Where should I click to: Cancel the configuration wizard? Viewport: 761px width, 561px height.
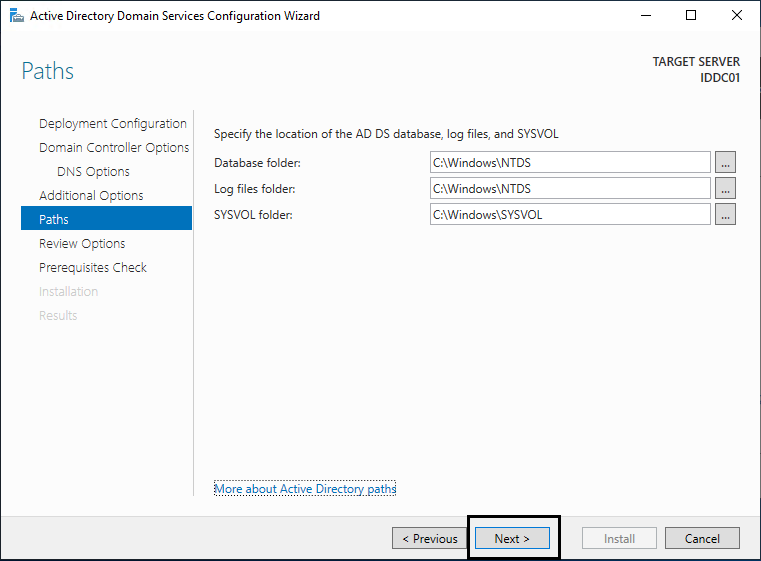coord(702,538)
